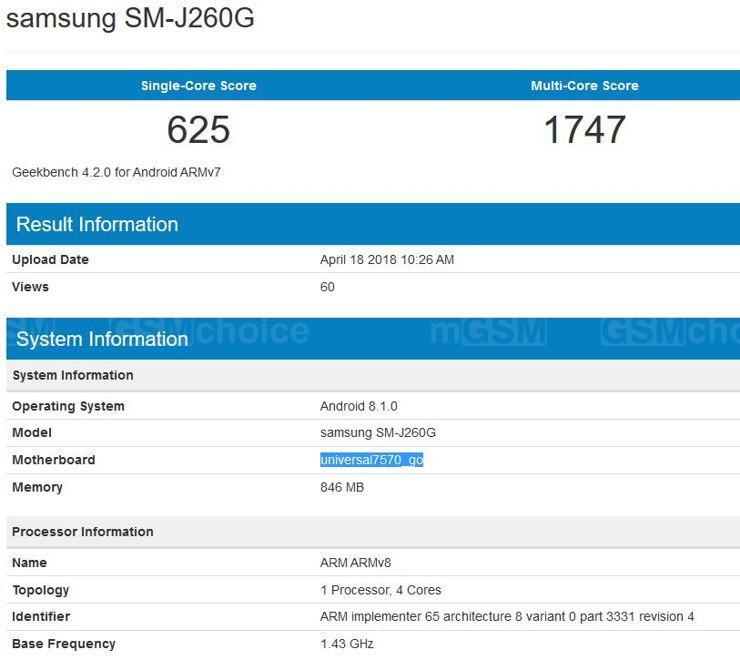
Task: Select the Single-Core Score header
Action: click(x=199, y=85)
